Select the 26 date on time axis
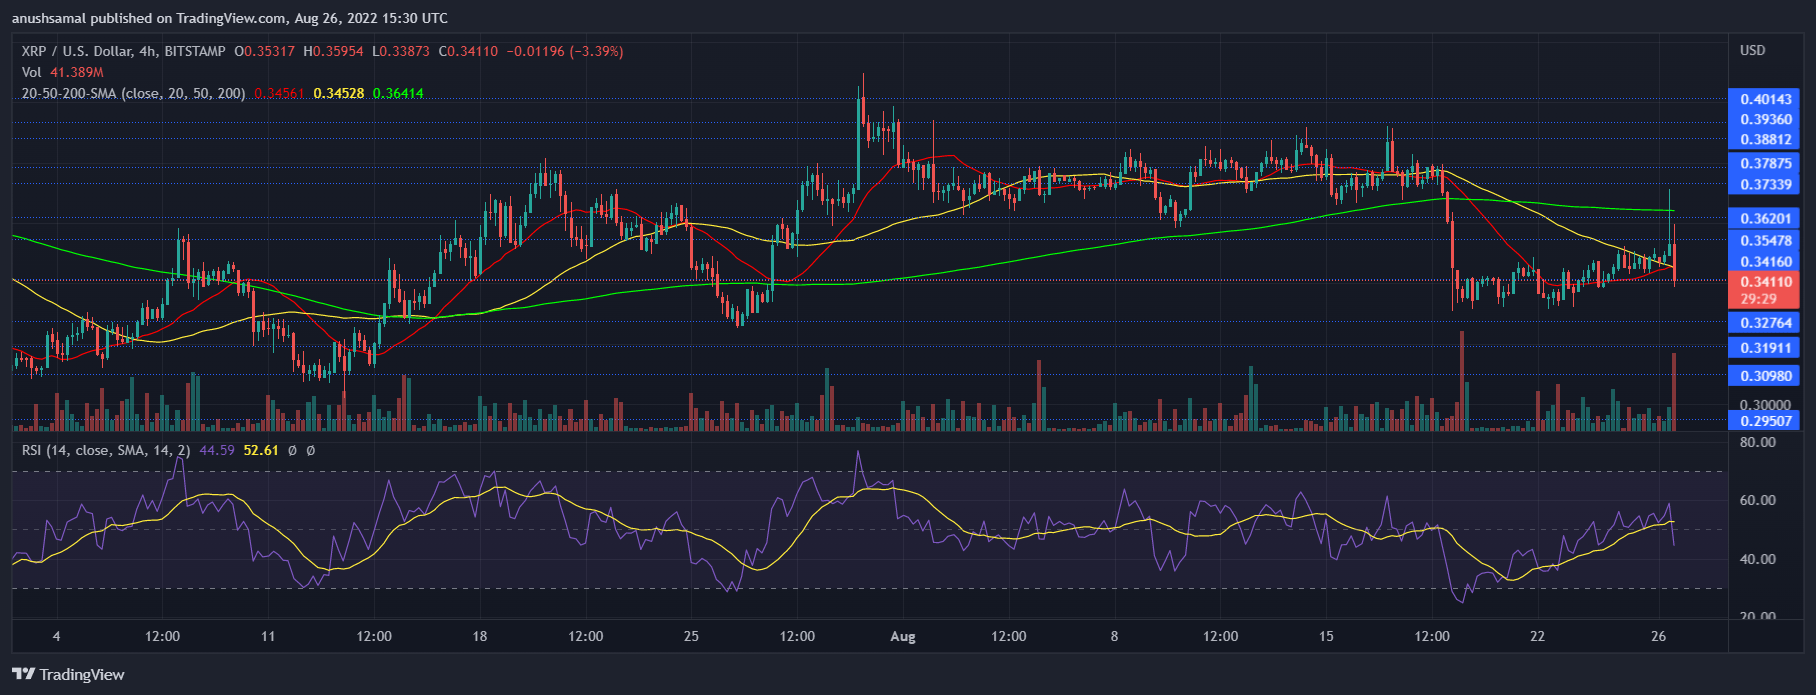Viewport: 1816px width, 695px height. (x=1658, y=636)
